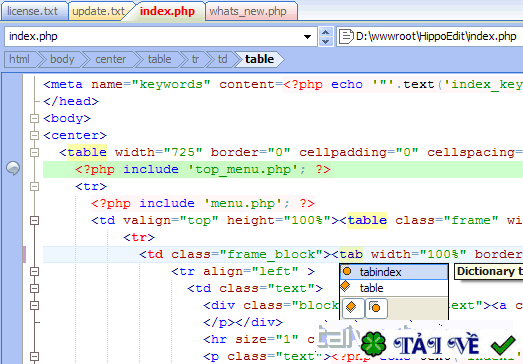Click the <hr size="1" line

pyautogui.click(x=259, y=340)
